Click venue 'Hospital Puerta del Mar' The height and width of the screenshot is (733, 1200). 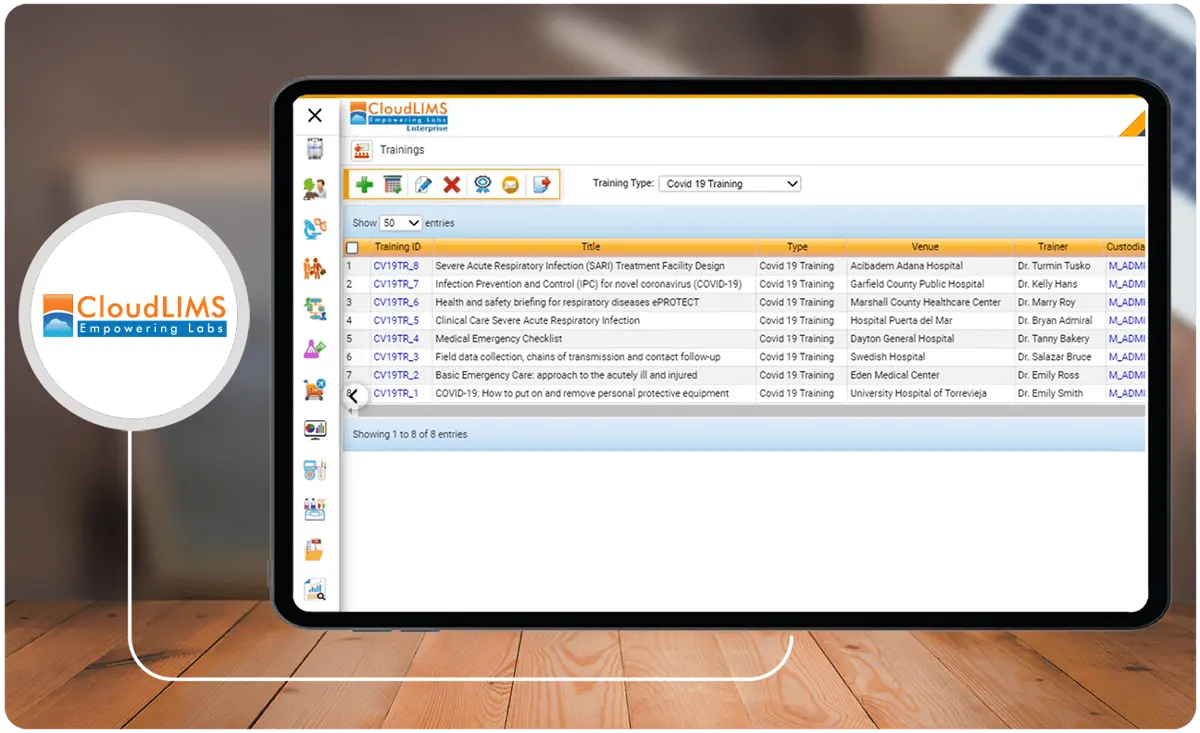point(901,320)
